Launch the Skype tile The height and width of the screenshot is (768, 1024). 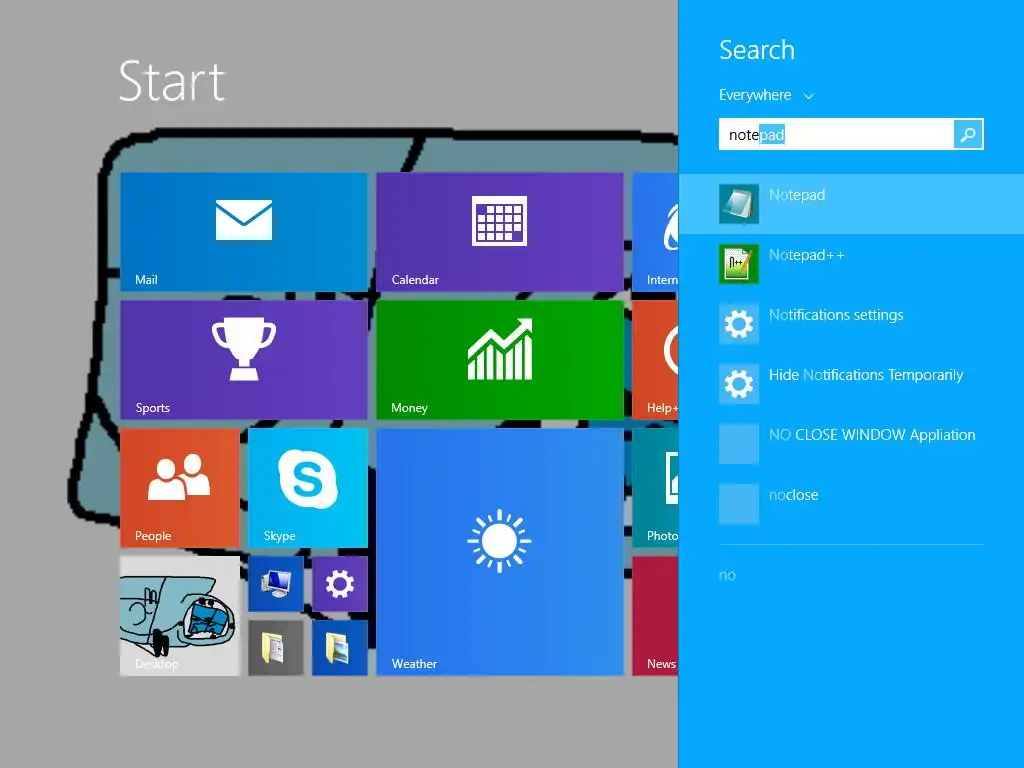pos(308,487)
